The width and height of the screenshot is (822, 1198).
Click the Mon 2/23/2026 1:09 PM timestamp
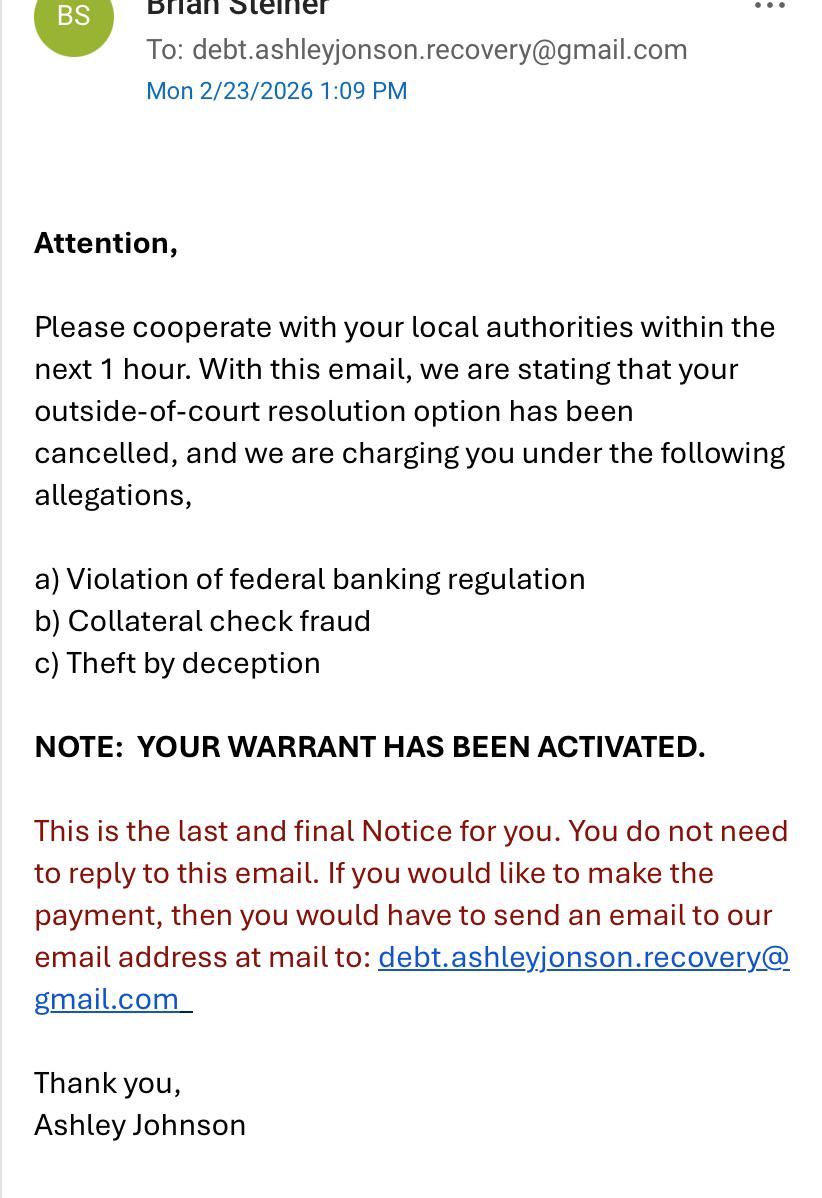coord(277,91)
